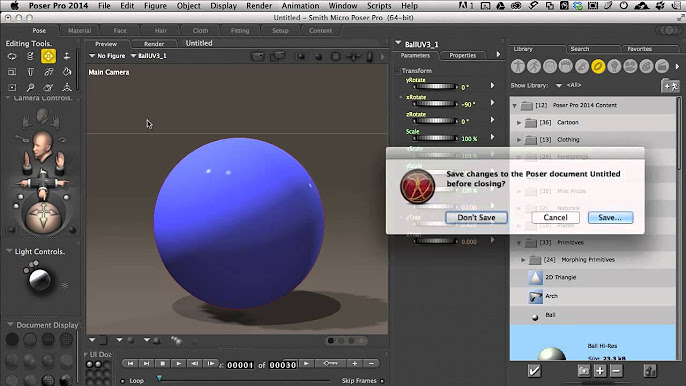Click Cancel in the save dialog
Image resolution: width=686 pixels, height=386 pixels.
pyautogui.click(x=555, y=218)
